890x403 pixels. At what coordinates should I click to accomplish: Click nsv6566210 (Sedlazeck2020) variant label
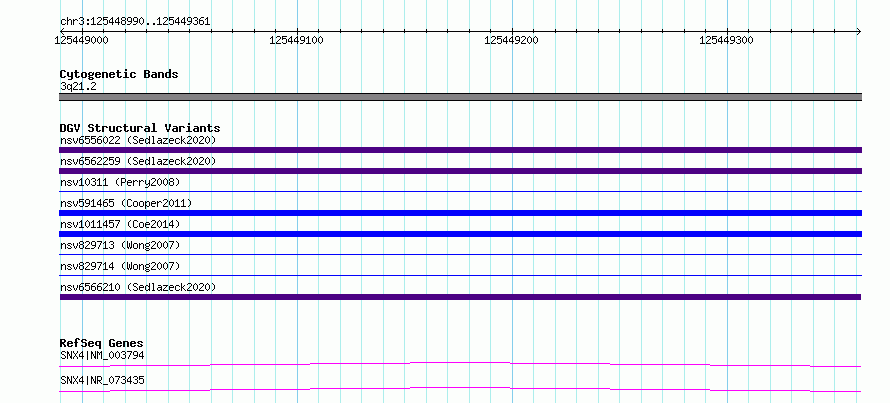(138, 287)
